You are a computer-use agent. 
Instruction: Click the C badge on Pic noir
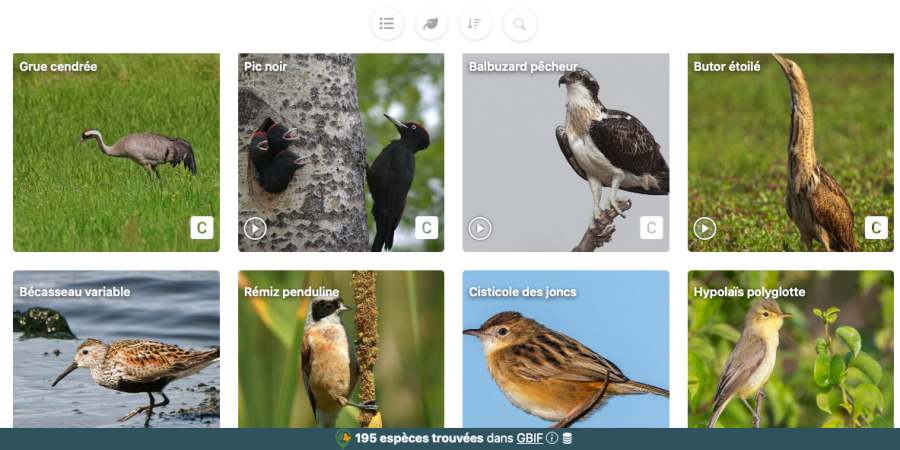click(426, 228)
